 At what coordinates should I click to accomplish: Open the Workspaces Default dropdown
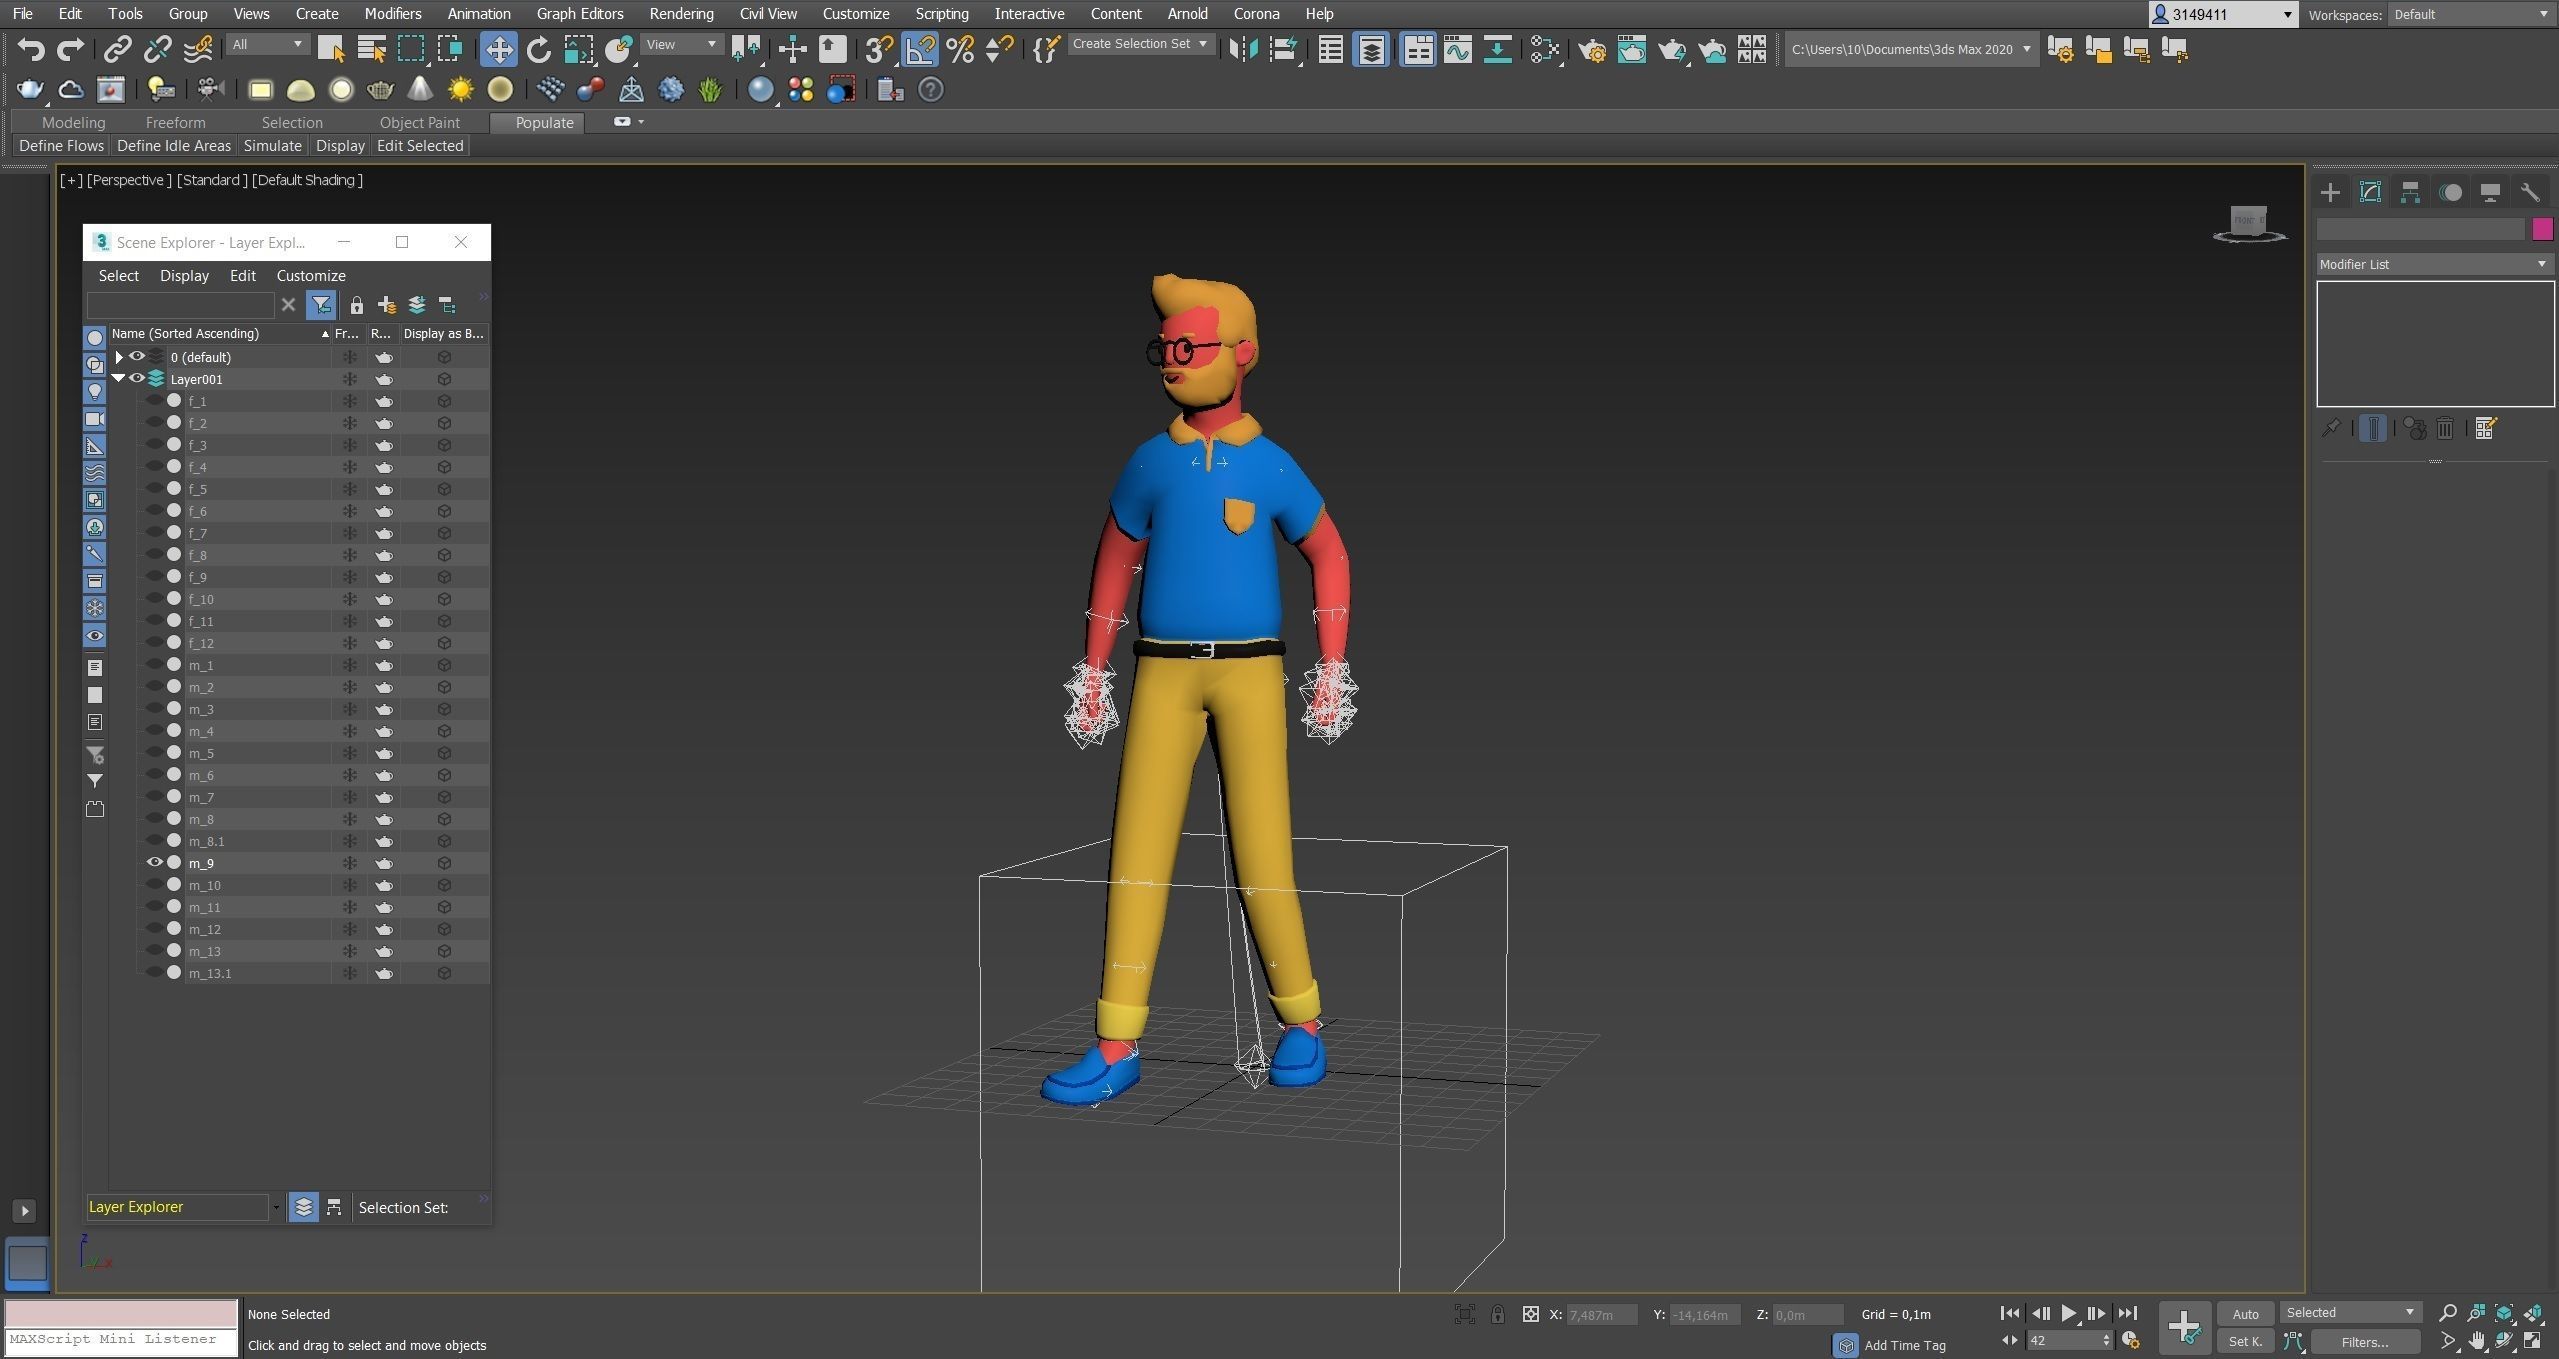pyautogui.click(x=2471, y=14)
